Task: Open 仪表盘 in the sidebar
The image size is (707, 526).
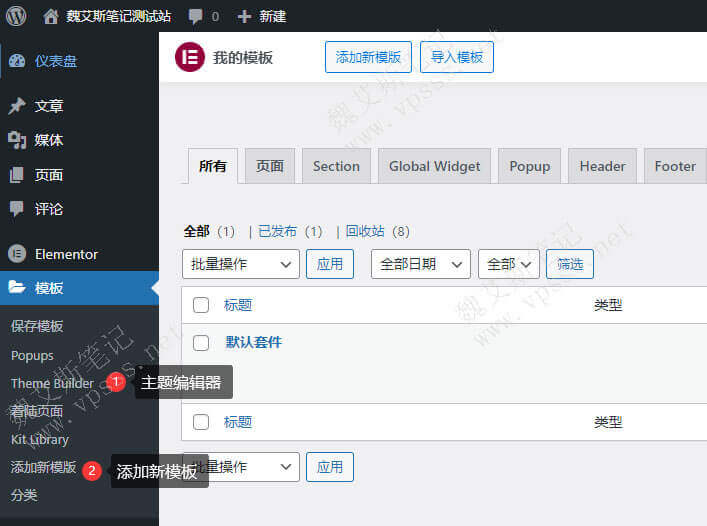Action: coord(56,60)
